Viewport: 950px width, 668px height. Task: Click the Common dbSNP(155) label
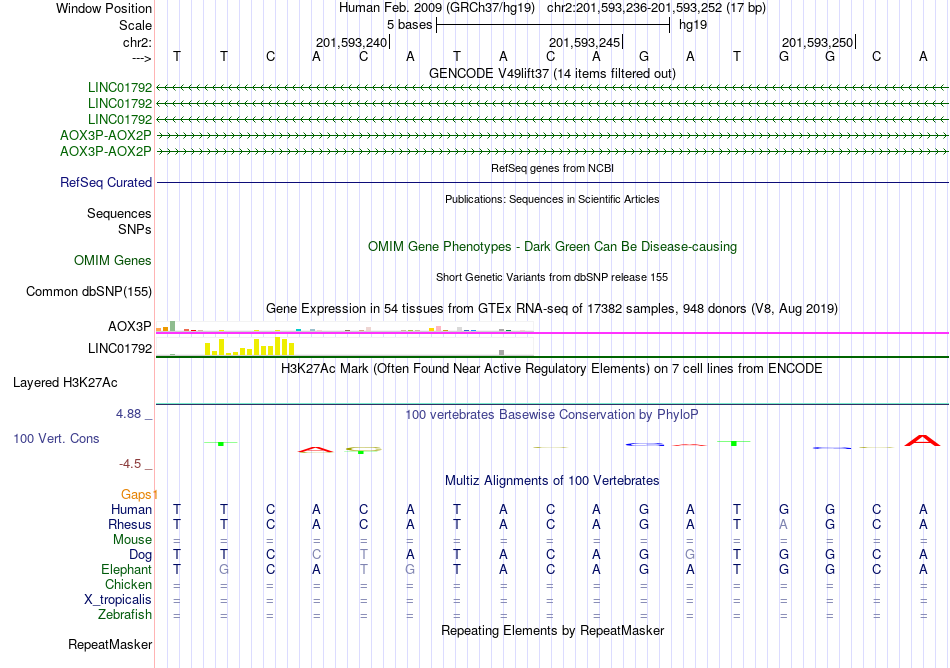click(x=89, y=291)
